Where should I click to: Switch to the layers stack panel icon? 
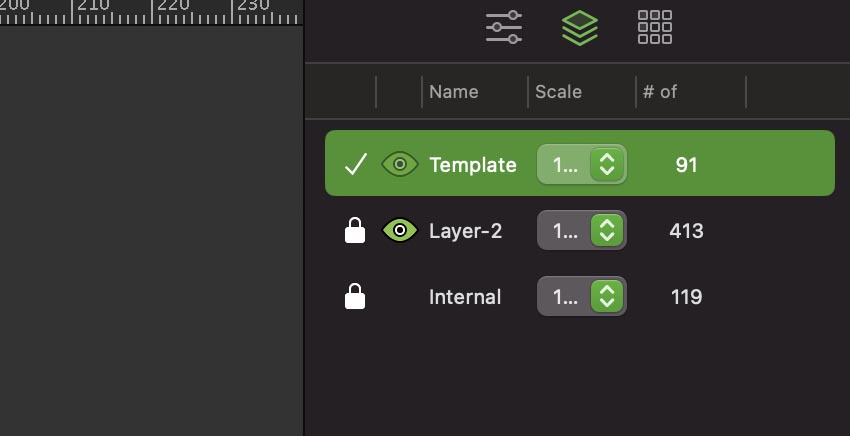tap(580, 27)
